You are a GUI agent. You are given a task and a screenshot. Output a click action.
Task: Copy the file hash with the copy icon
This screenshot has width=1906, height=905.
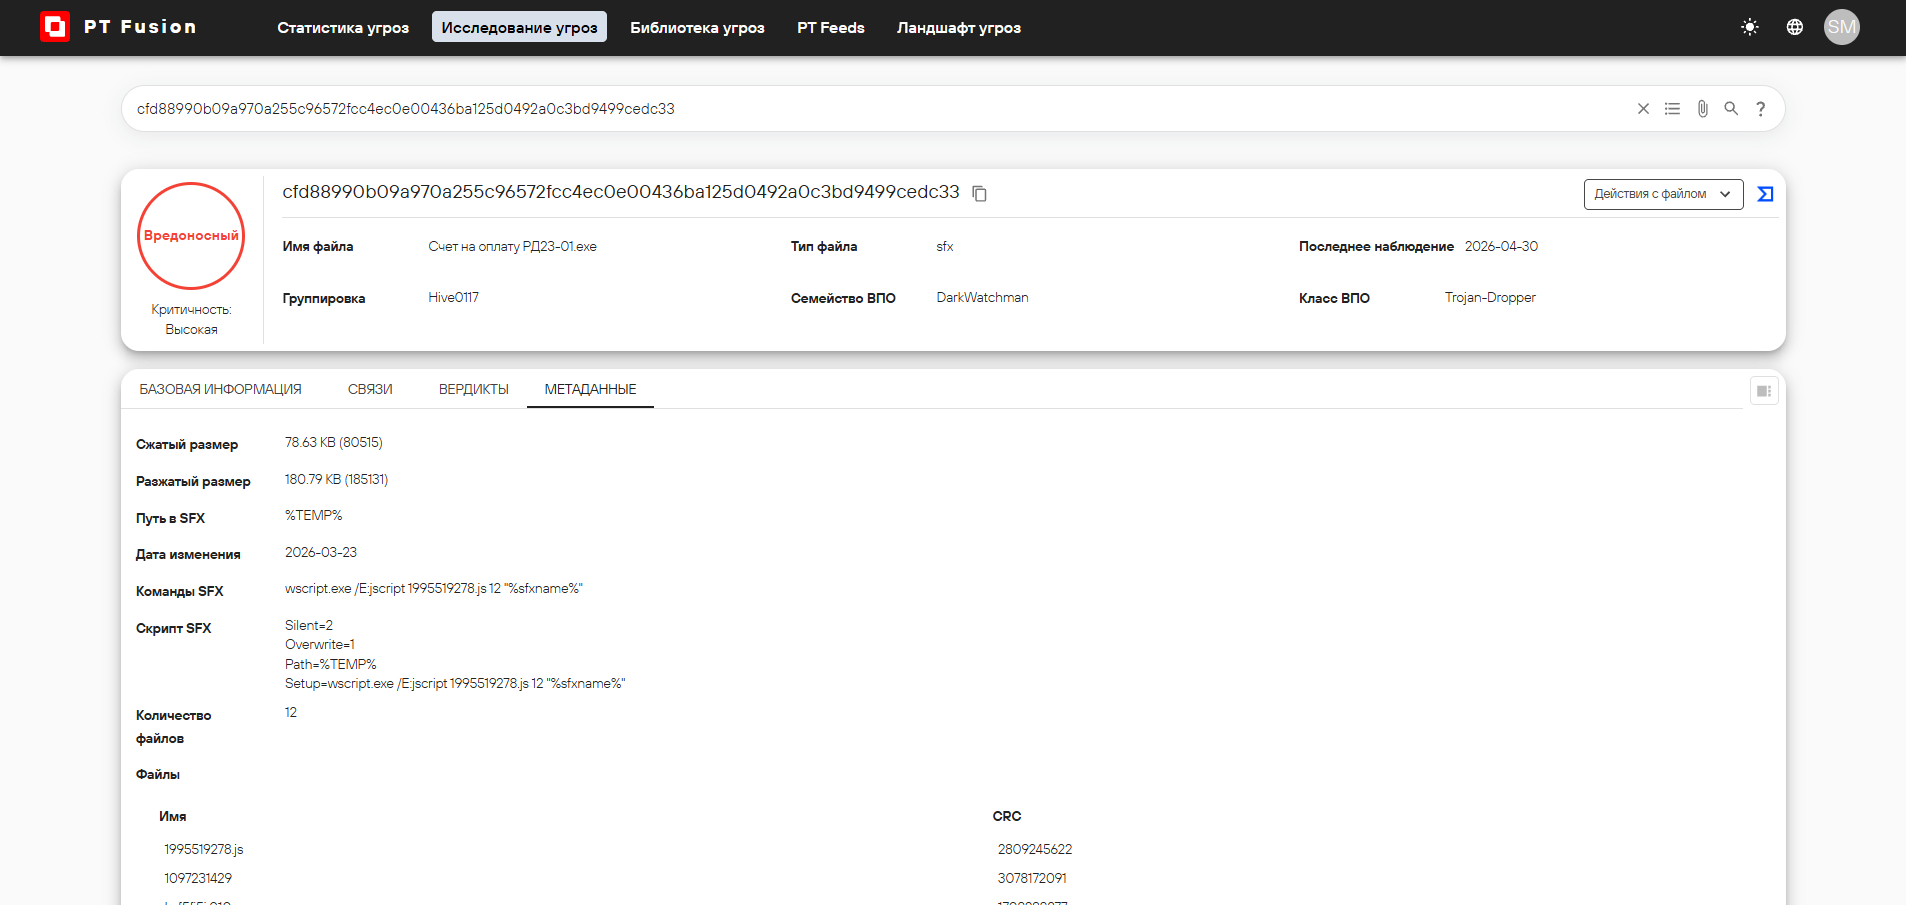pyautogui.click(x=980, y=193)
